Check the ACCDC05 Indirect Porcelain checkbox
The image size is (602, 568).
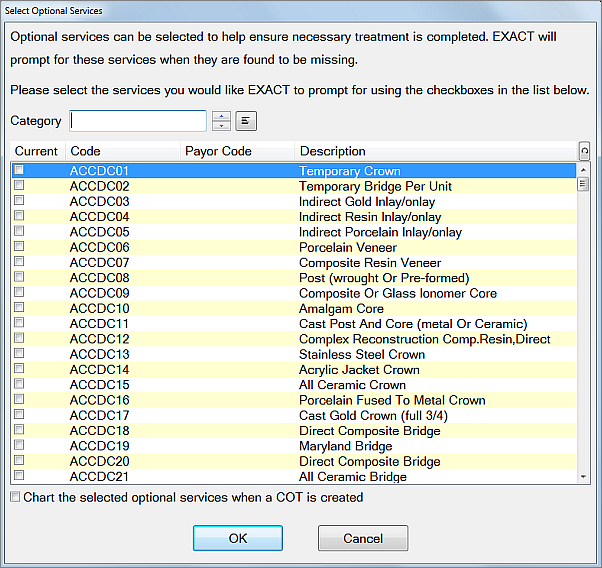click(19, 231)
